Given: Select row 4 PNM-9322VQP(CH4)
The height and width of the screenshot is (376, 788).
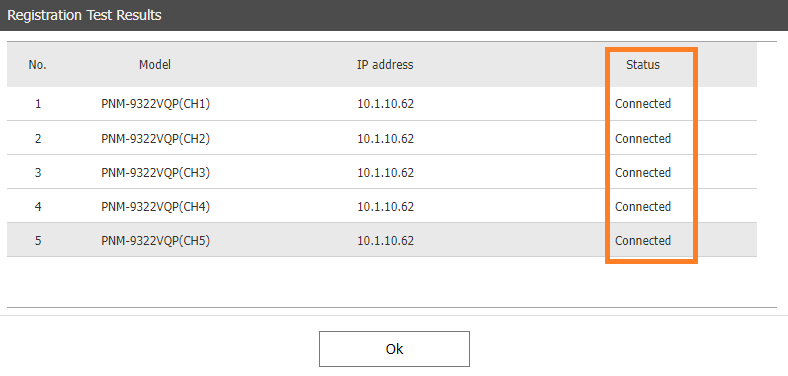Looking at the screenshot, I should pos(382,207).
